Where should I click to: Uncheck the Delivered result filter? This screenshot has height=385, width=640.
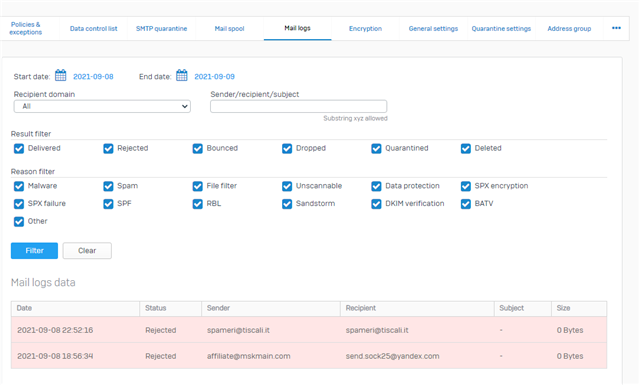(x=19, y=148)
